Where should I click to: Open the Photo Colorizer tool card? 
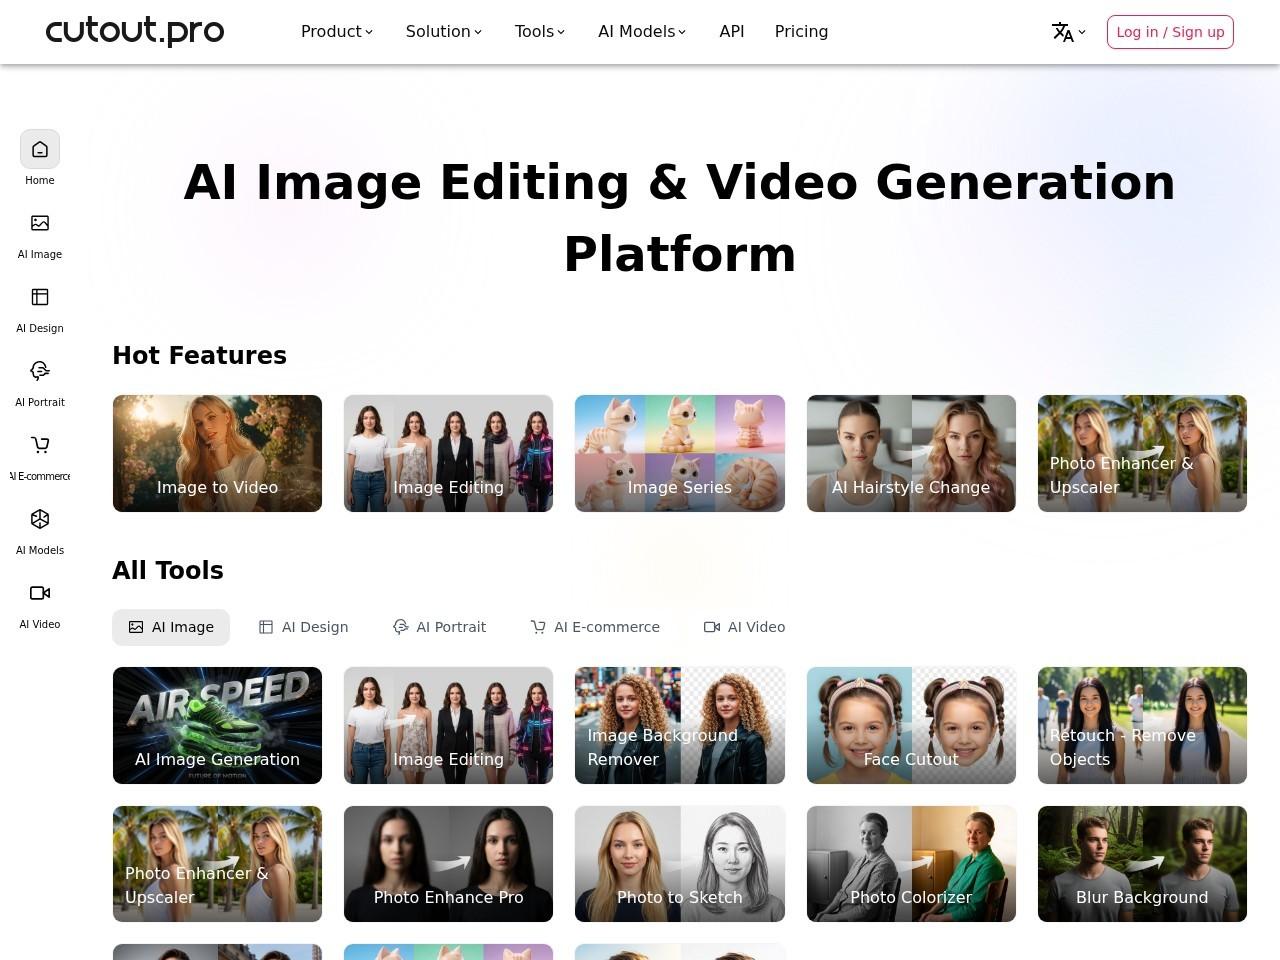point(911,864)
